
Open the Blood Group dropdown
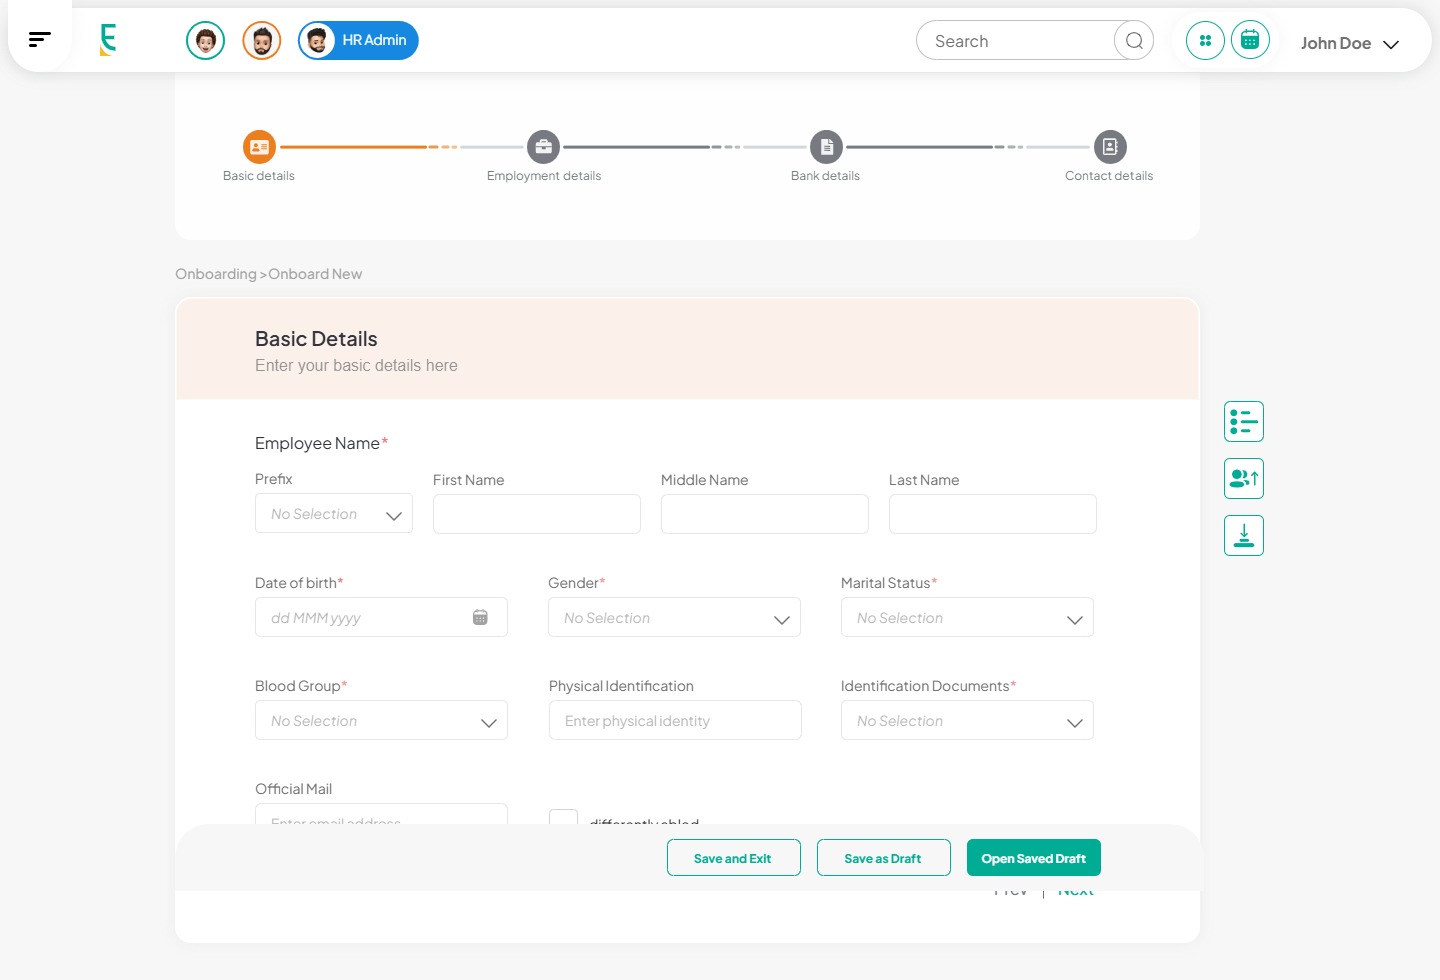tap(381, 721)
